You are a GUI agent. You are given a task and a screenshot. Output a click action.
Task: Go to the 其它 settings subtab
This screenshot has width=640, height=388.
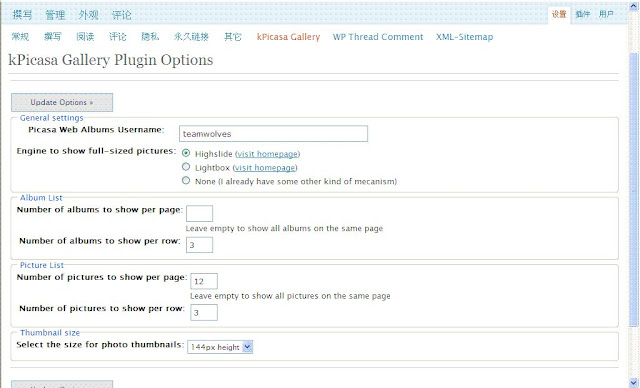233,37
